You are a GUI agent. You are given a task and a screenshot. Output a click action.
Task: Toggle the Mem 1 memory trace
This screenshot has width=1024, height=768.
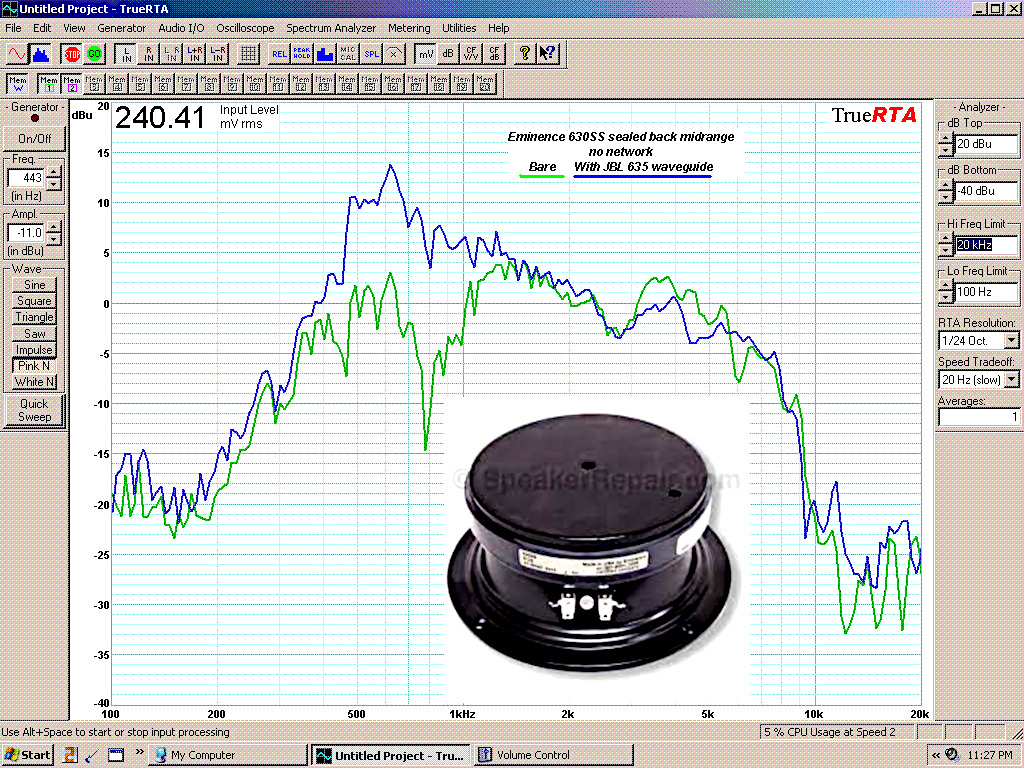[x=49, y=84]
